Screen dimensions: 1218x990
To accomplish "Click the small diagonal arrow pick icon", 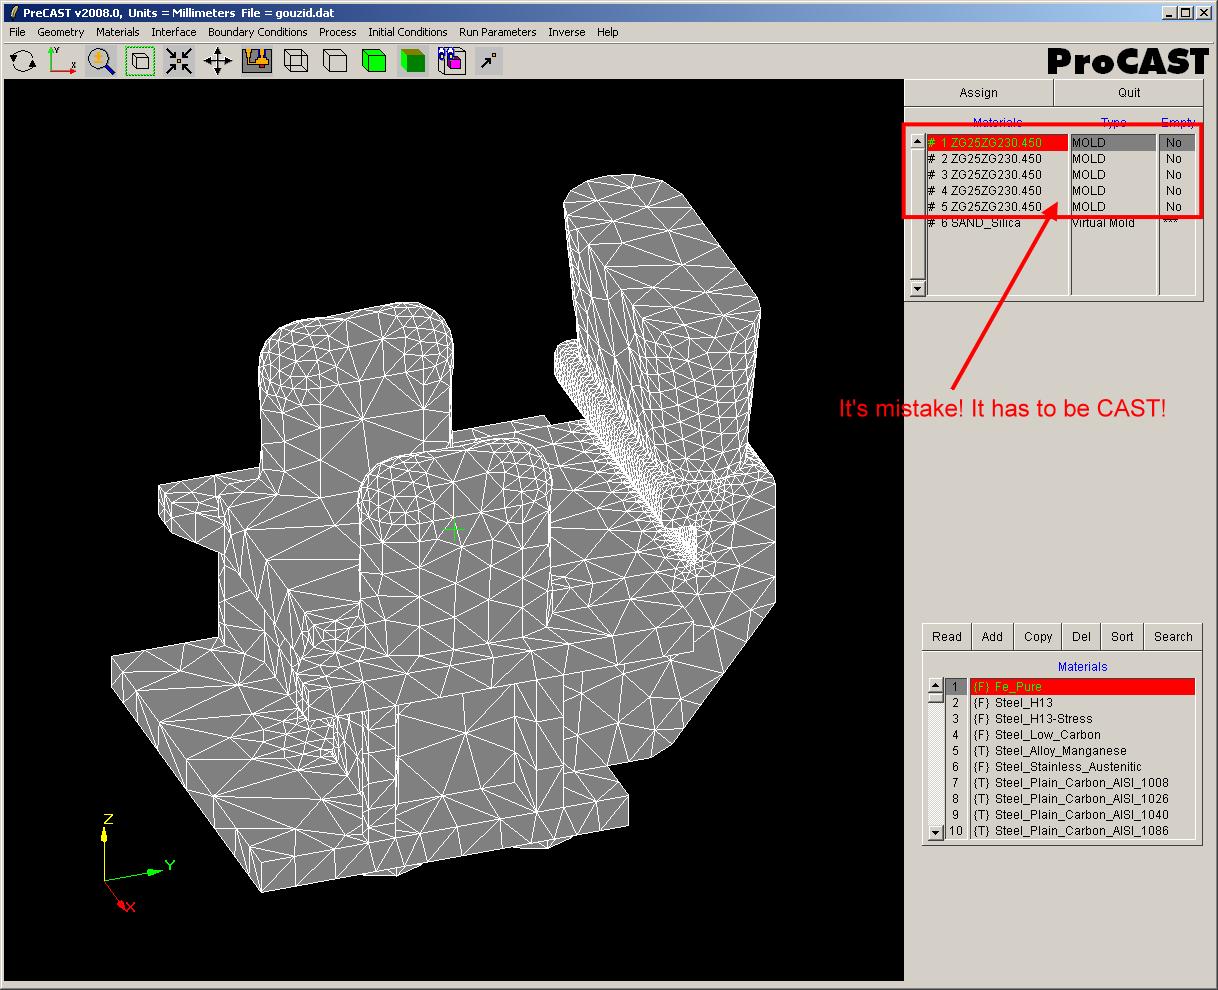I will point(488,62).
